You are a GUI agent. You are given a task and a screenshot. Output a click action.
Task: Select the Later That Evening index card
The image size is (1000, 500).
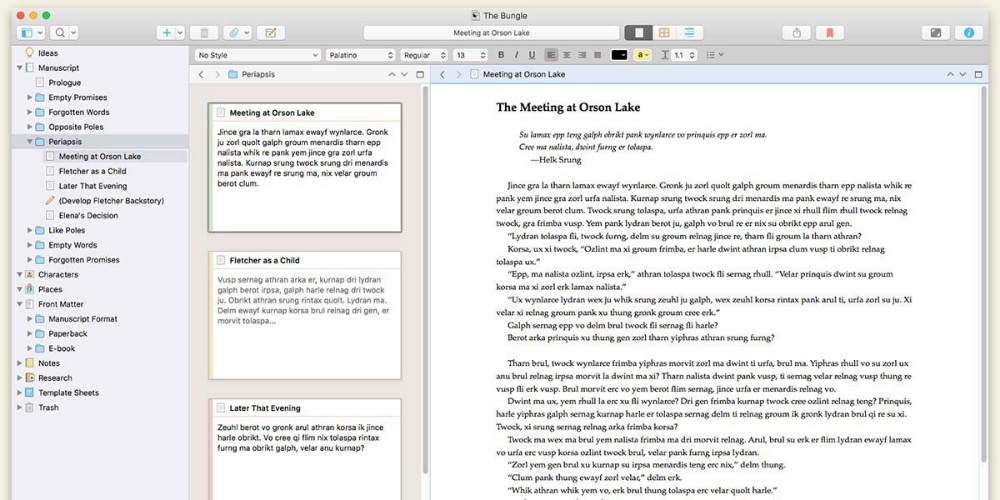305,449
